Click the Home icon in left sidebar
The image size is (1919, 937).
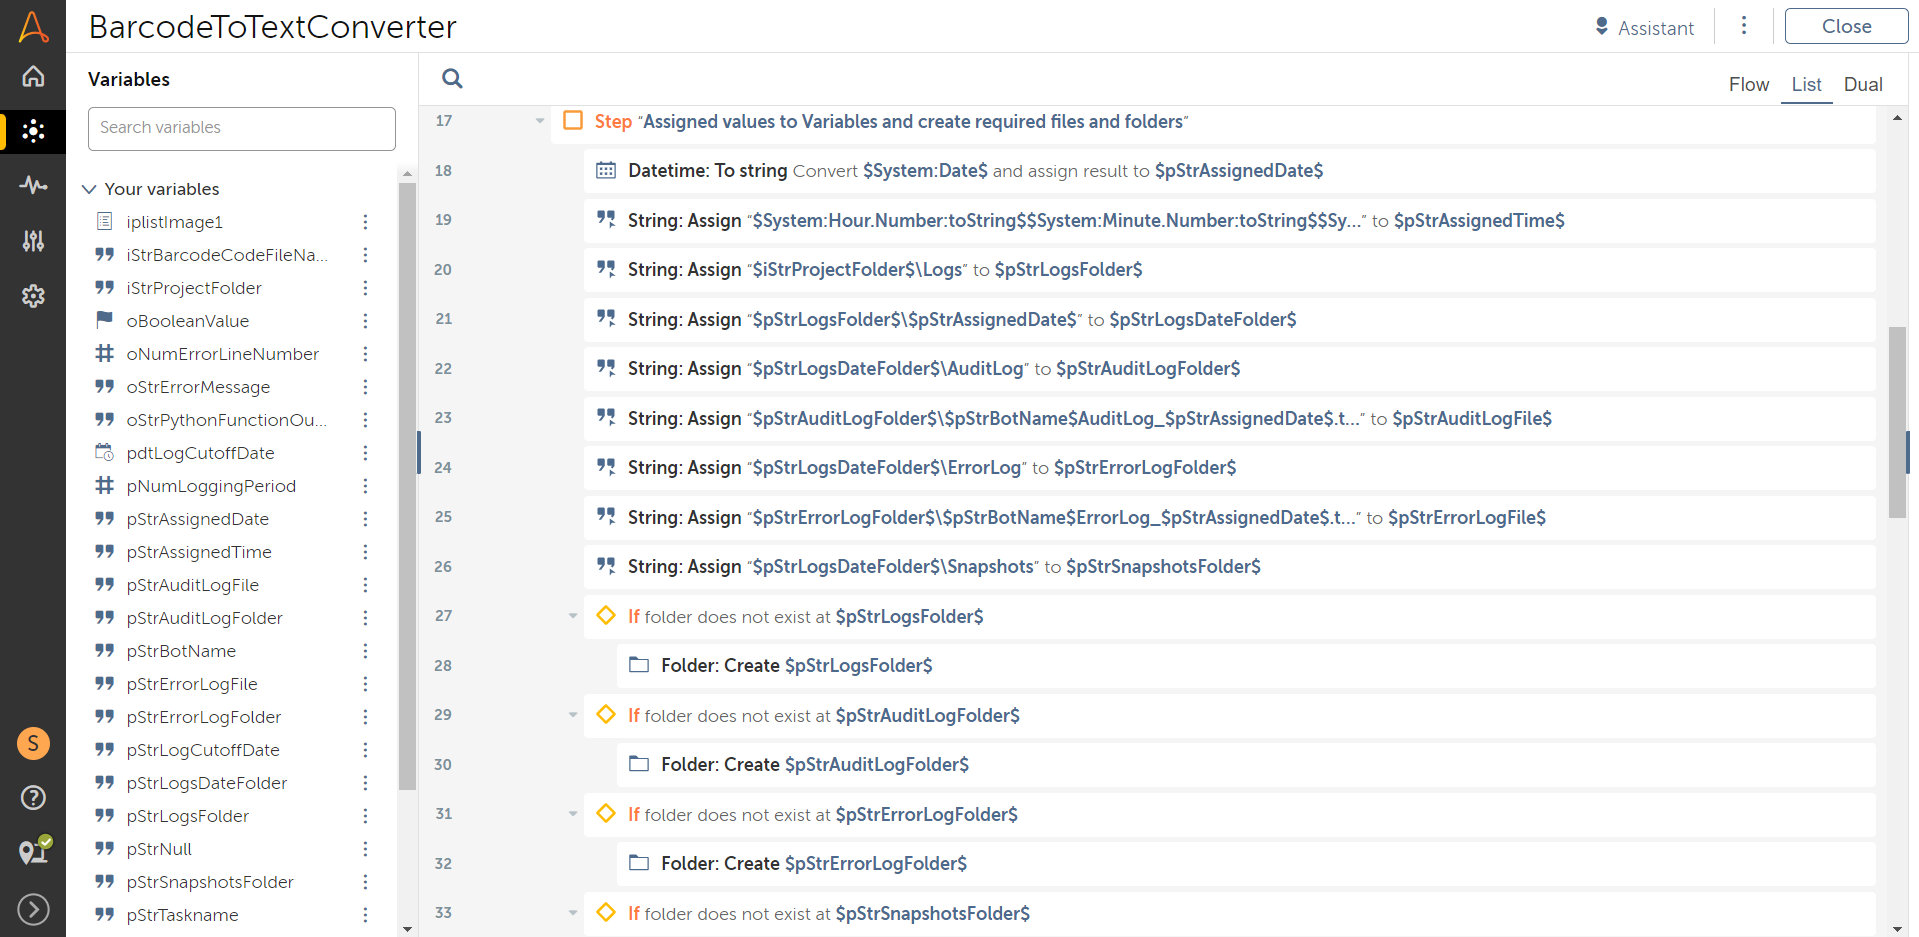(33, 76)
